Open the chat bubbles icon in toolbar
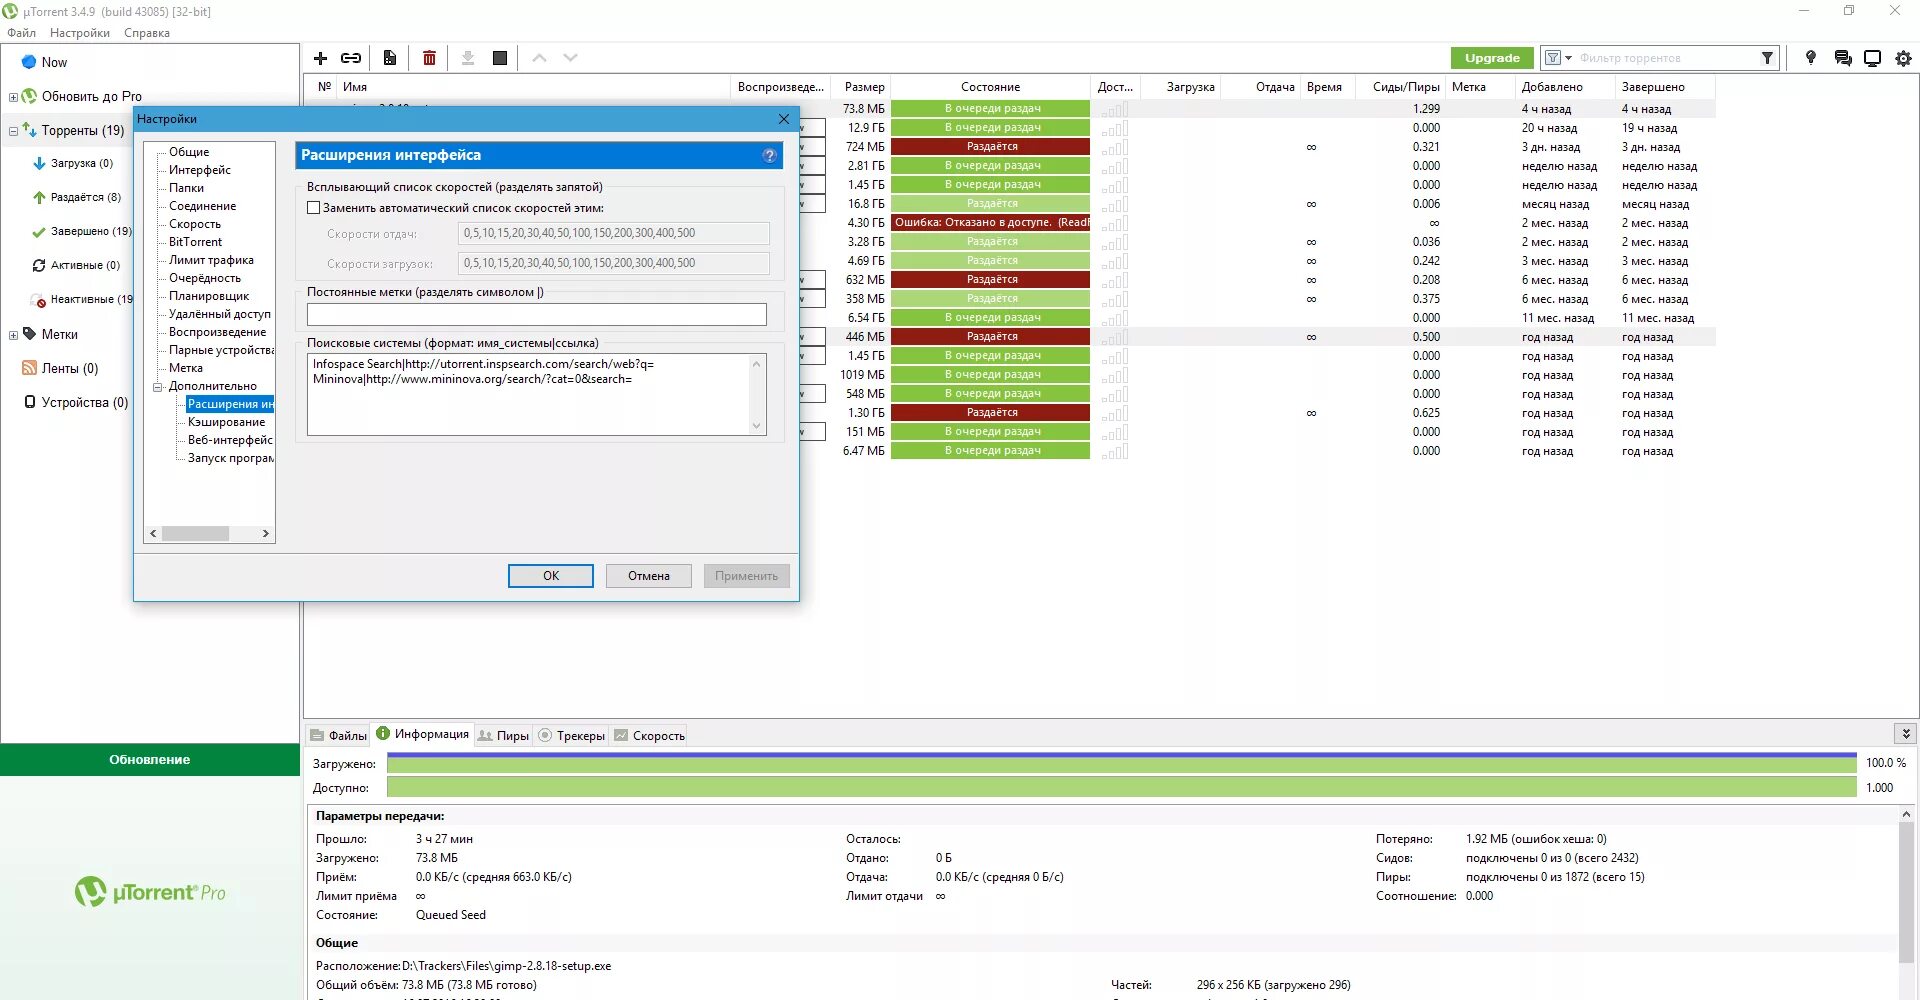 (1843, 58)
